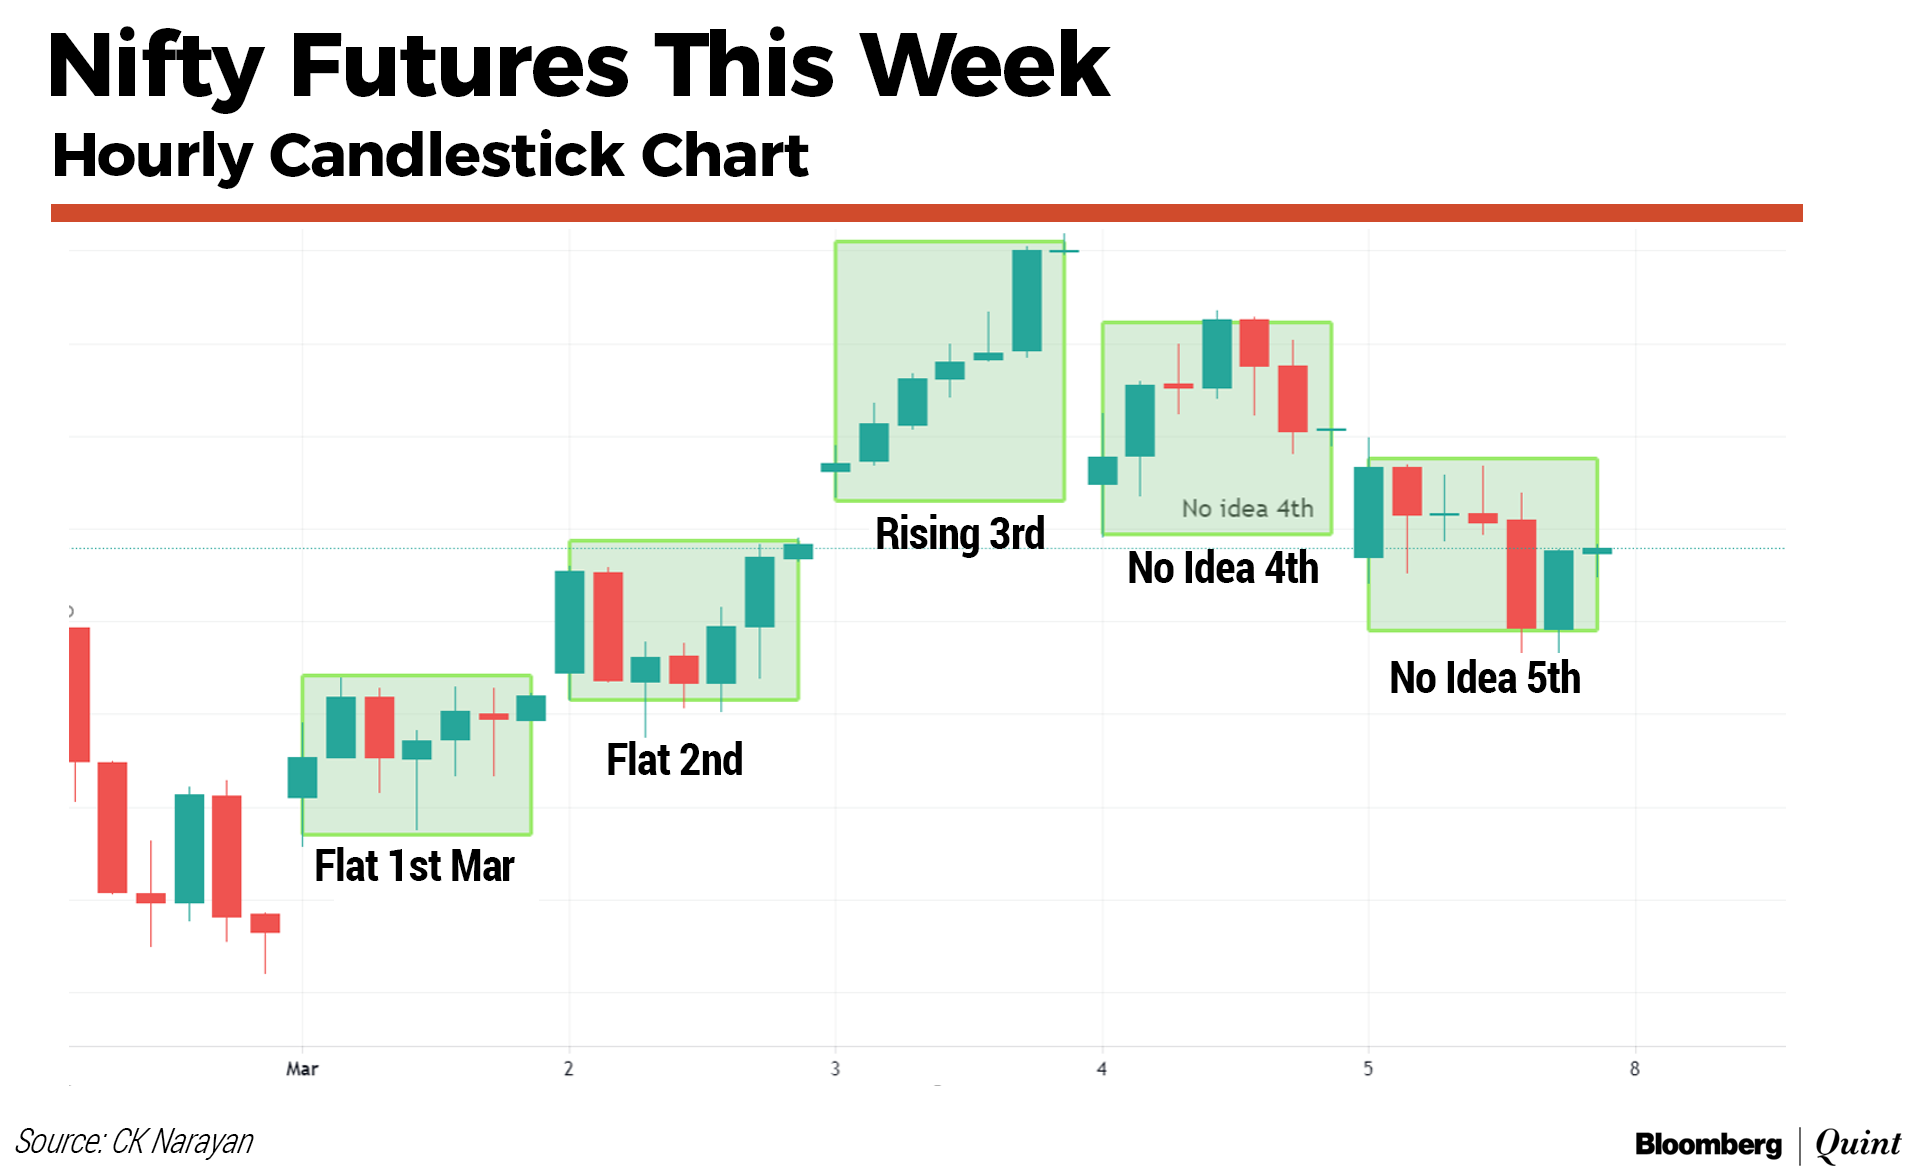Screen dimensions: 1920x1168
Task: Click the 'Nifty Futures This Week' title
Action: pos(578,66)
